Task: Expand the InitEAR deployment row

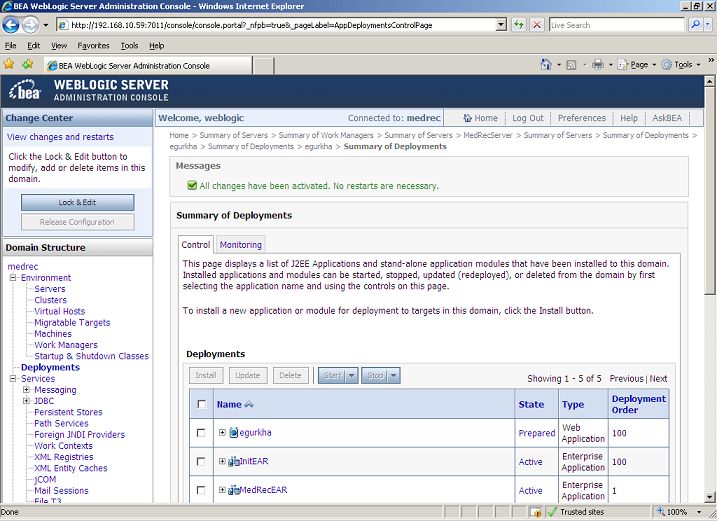Action: click(222, 461)
